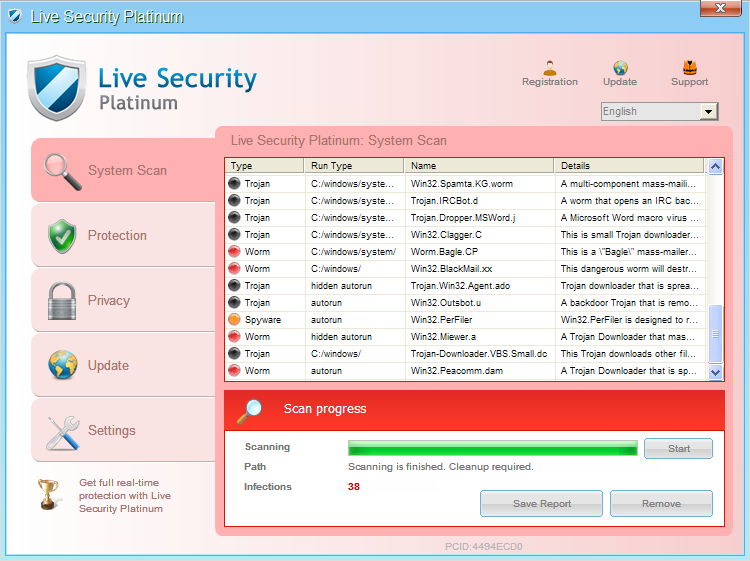This screenshot has width=750, height=561.
Task: Click the header Update link
Action: tap(620, 82)
